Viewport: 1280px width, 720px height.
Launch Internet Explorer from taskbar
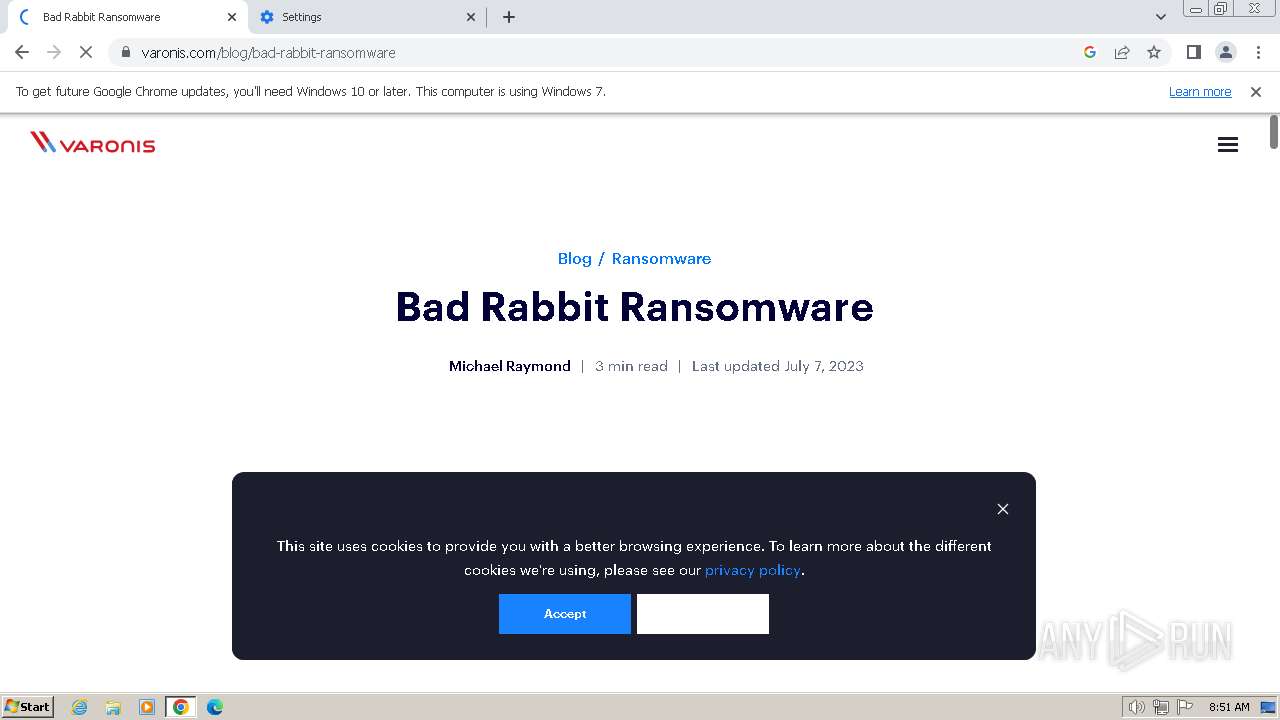pos(80,707)
